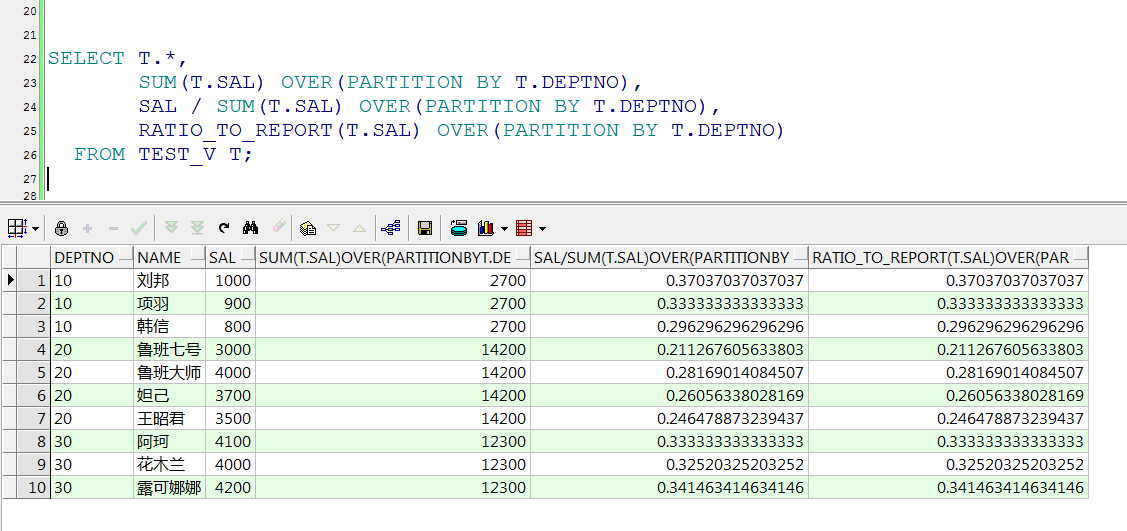
Task: Click the clear record eraser icon
Action: [x=279, y=227]
